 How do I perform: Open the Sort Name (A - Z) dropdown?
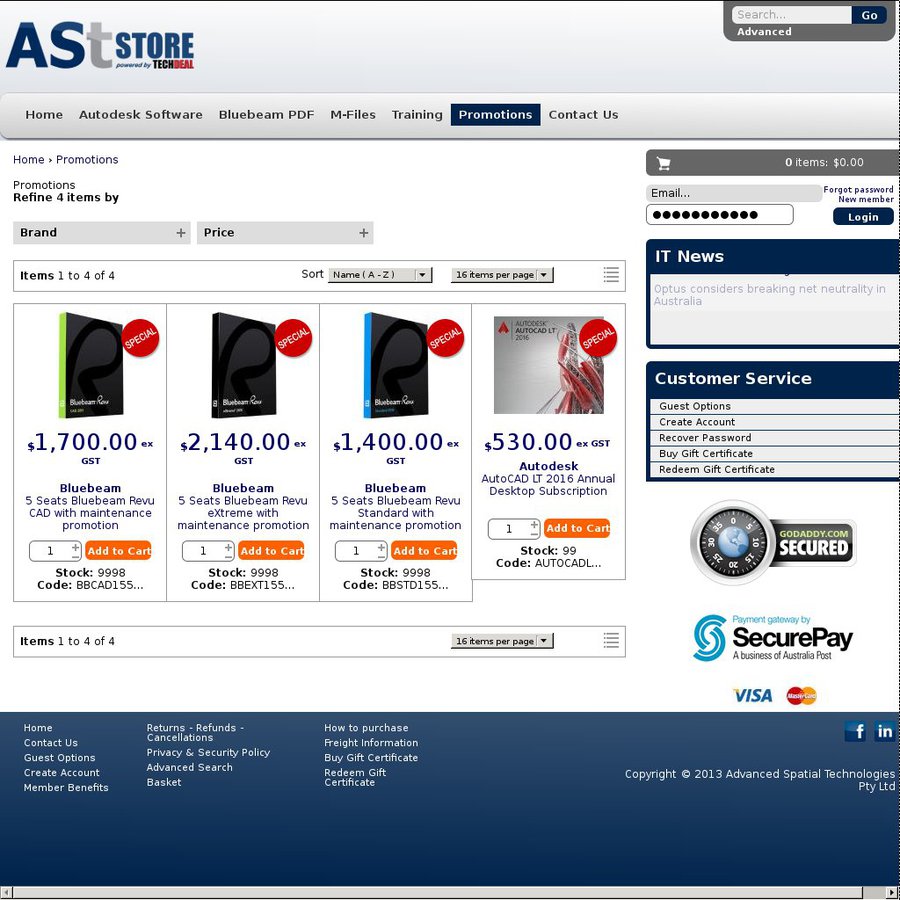(x=379, y=275)
